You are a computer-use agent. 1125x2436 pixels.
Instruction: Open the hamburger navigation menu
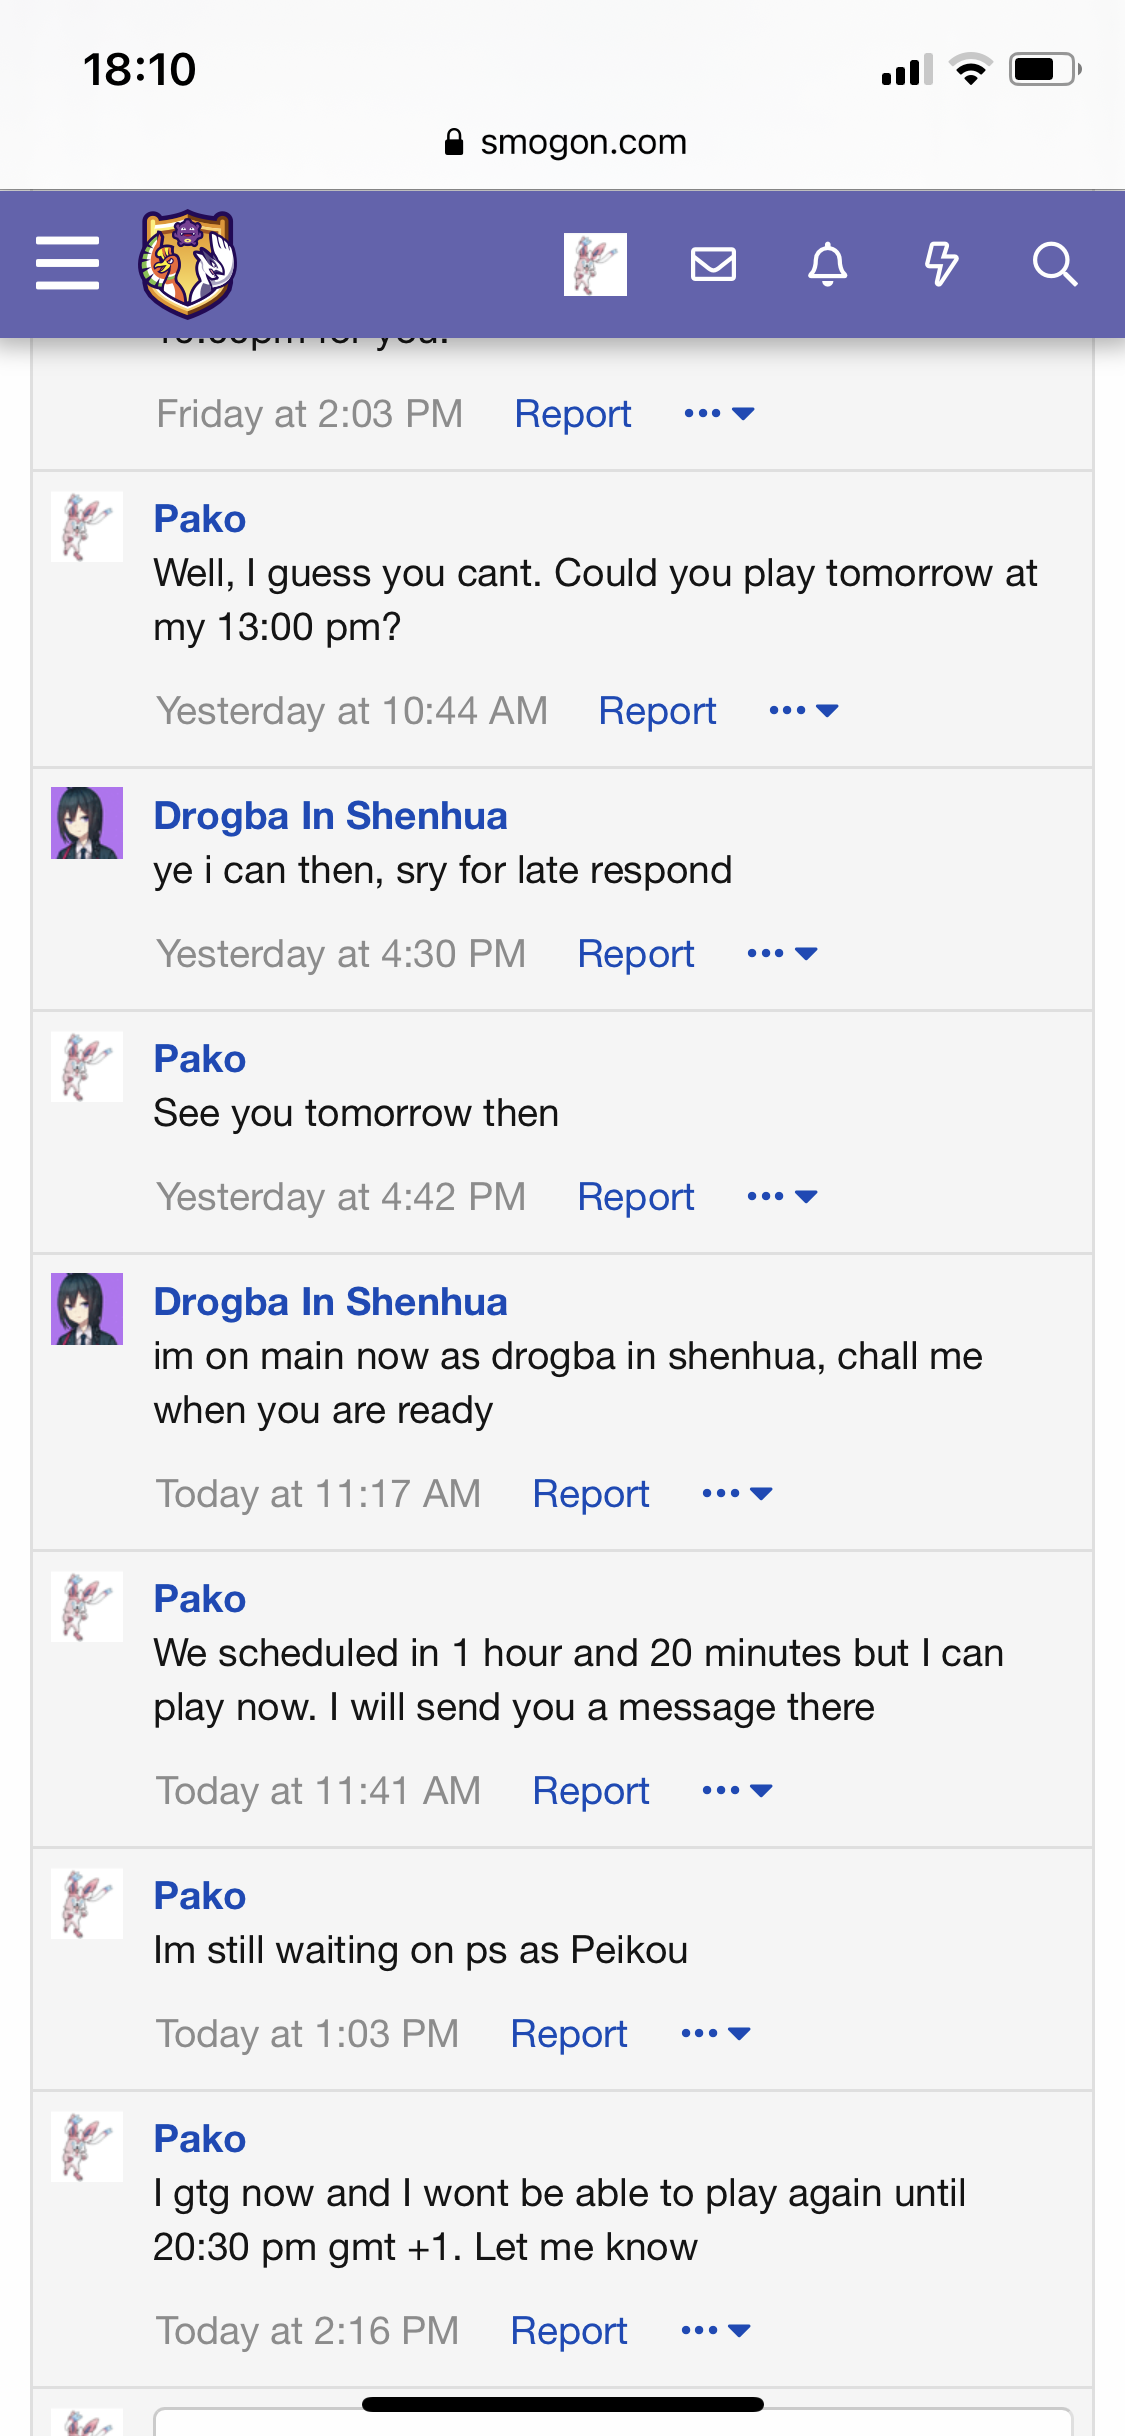67,263
